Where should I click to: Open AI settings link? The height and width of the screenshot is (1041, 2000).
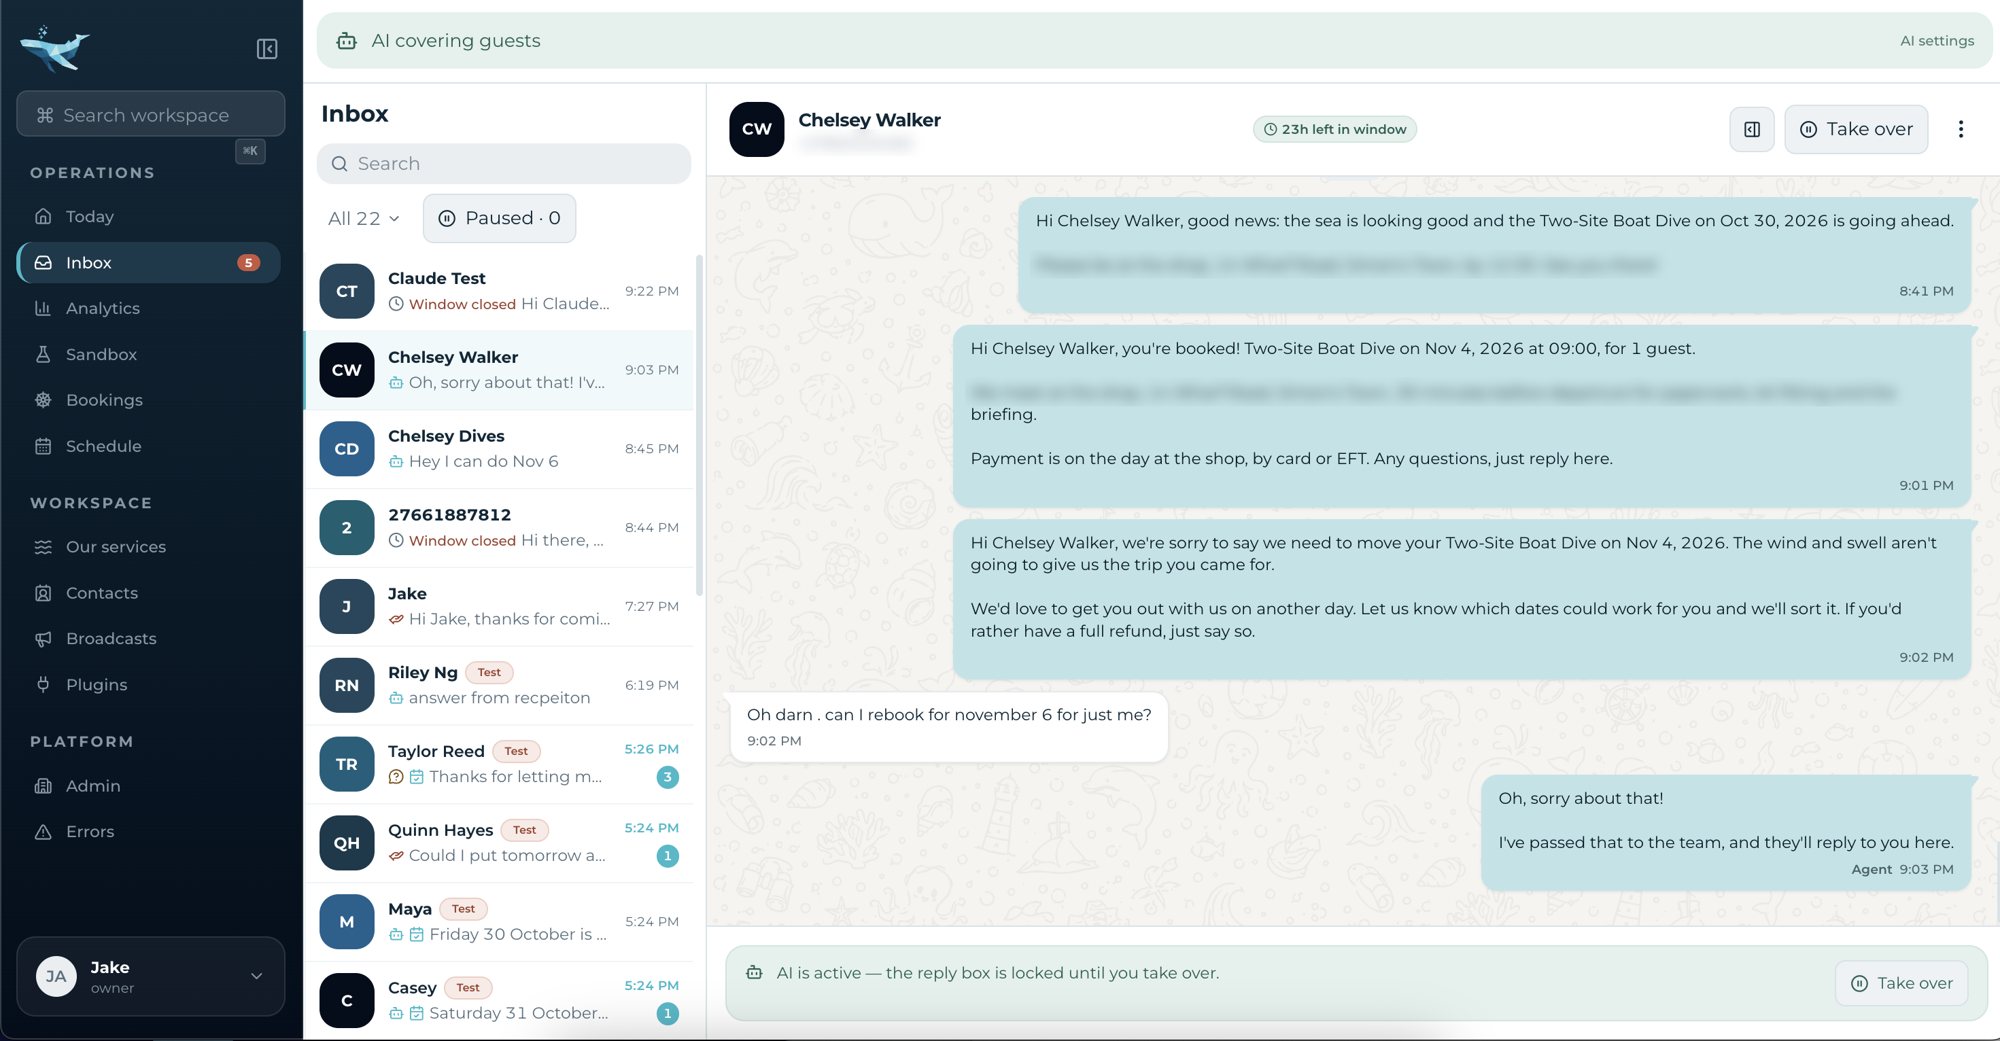click(1937, 41)
